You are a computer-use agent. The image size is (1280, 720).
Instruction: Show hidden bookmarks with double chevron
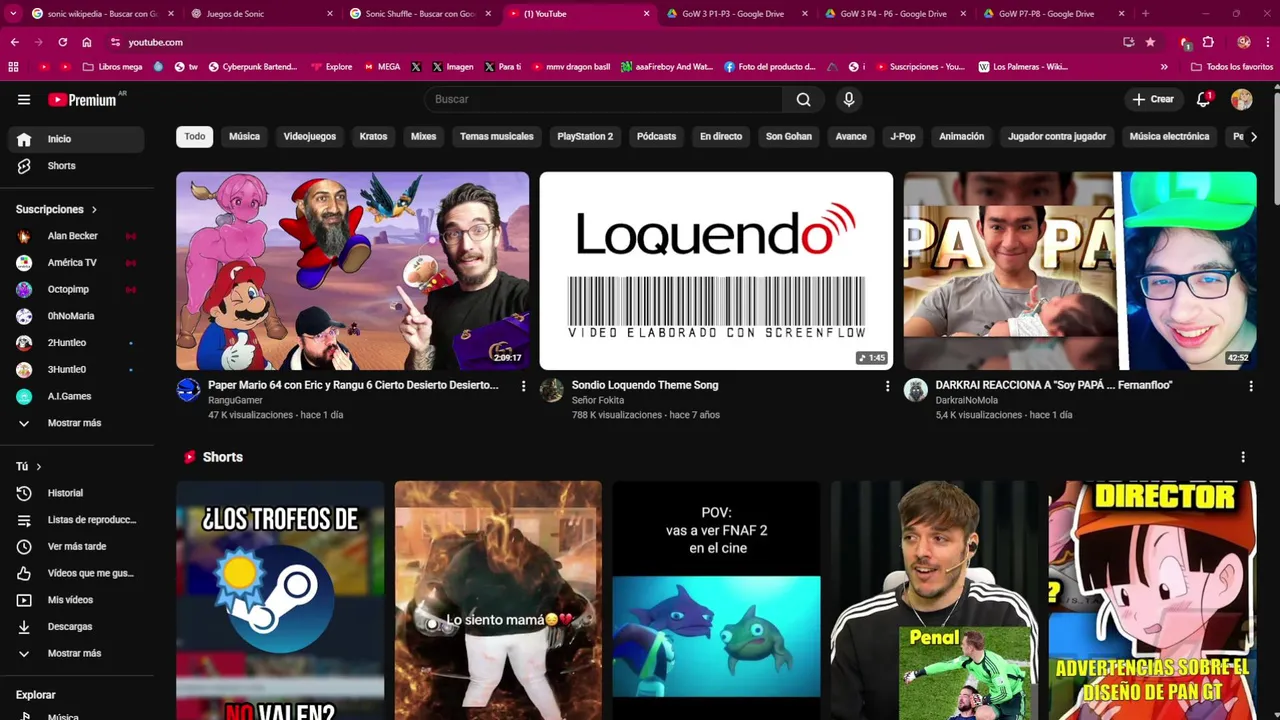pyautogui.click(x=1164, y=67)
